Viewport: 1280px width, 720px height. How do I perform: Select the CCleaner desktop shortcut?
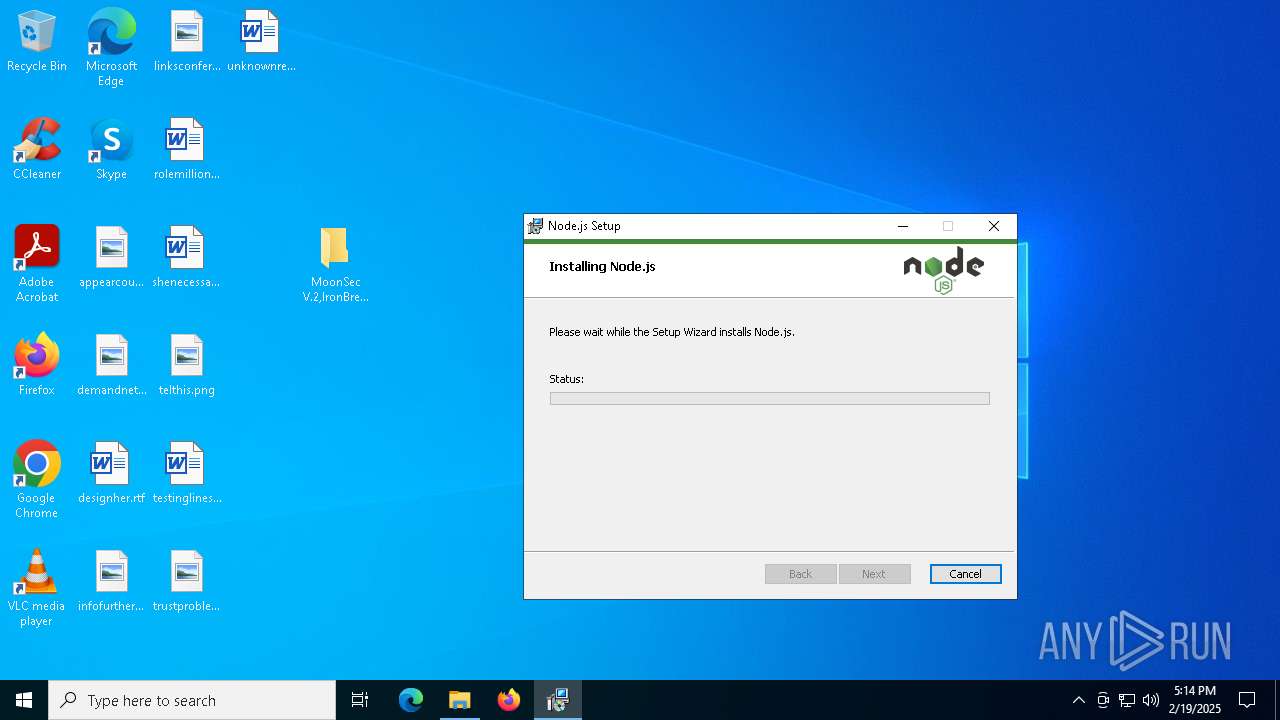click(37, 149)
